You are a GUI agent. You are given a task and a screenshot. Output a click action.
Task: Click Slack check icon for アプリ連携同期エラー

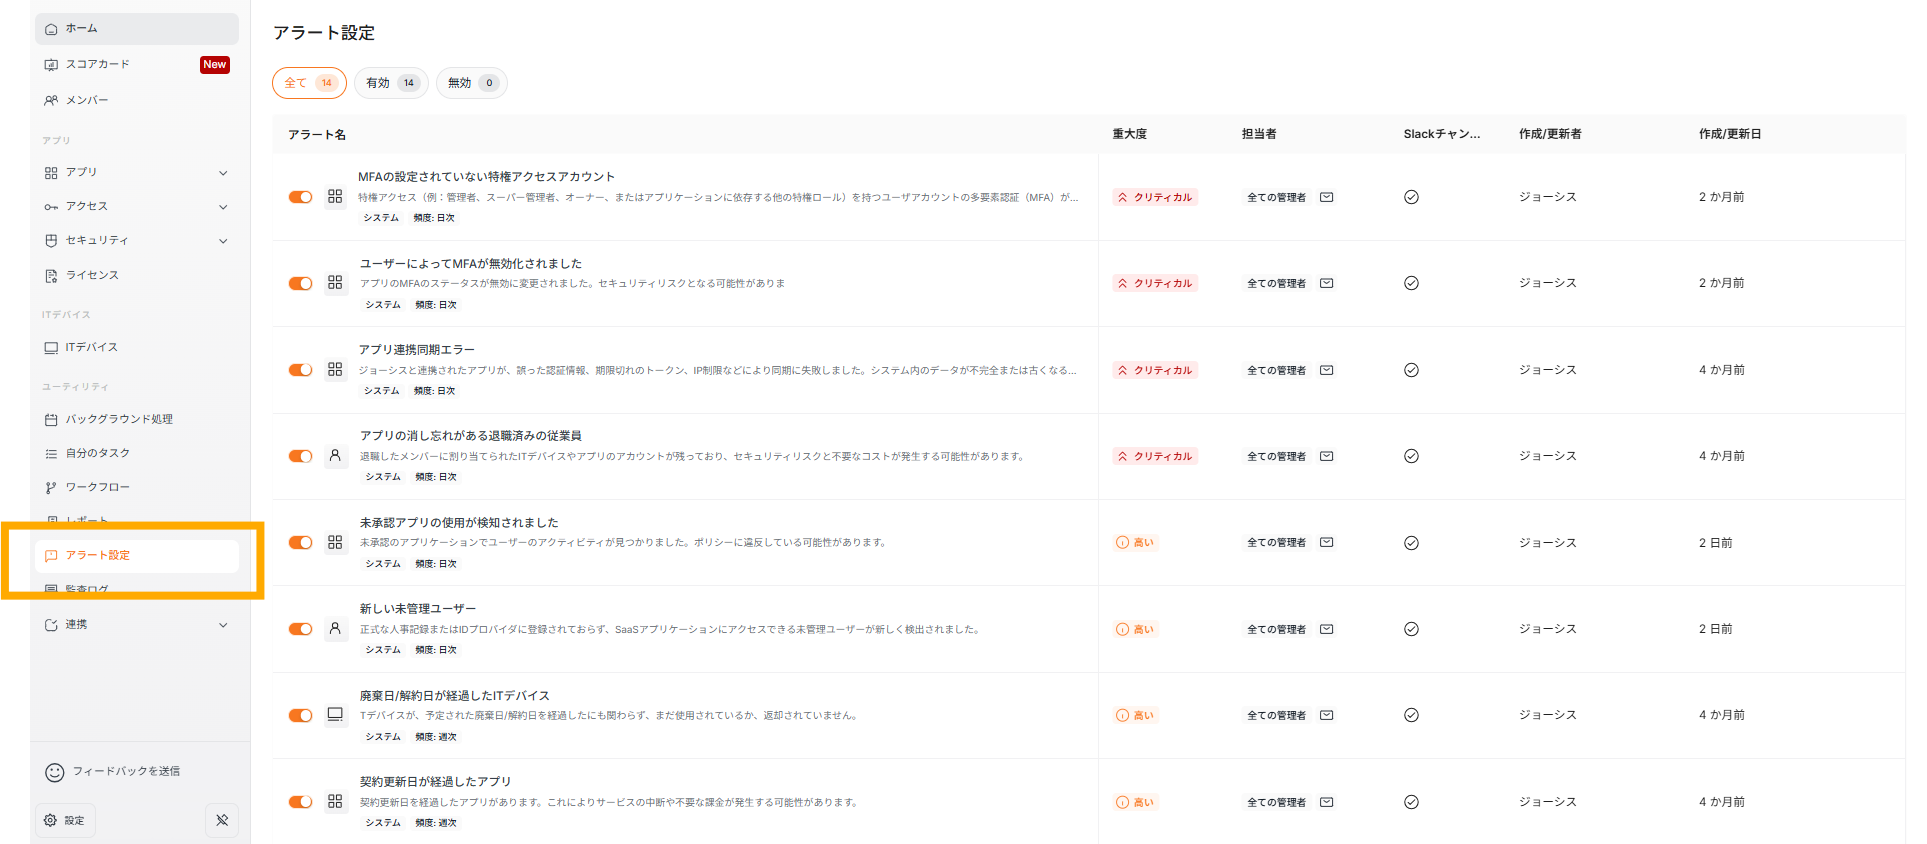click(1411, 370)
